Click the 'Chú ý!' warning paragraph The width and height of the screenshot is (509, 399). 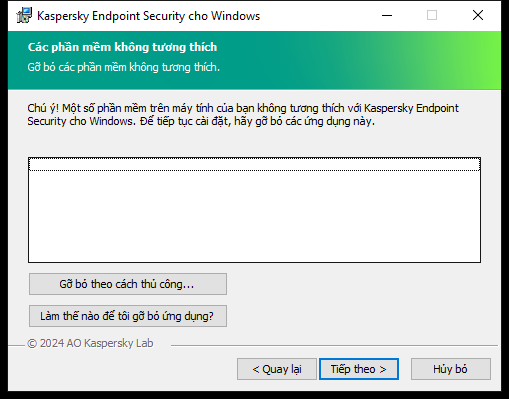click(x=243, y=115)
